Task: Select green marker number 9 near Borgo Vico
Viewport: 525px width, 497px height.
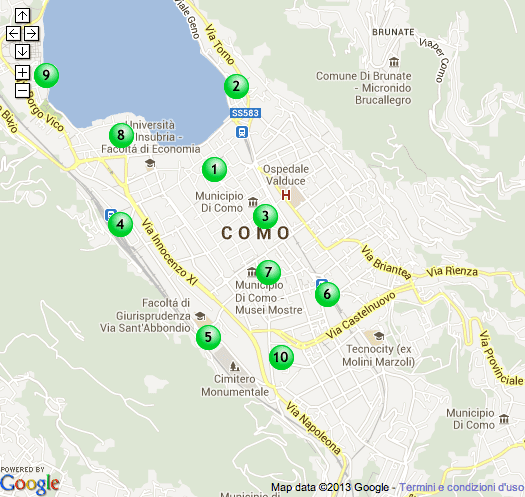Action: [x=47, y=75]
